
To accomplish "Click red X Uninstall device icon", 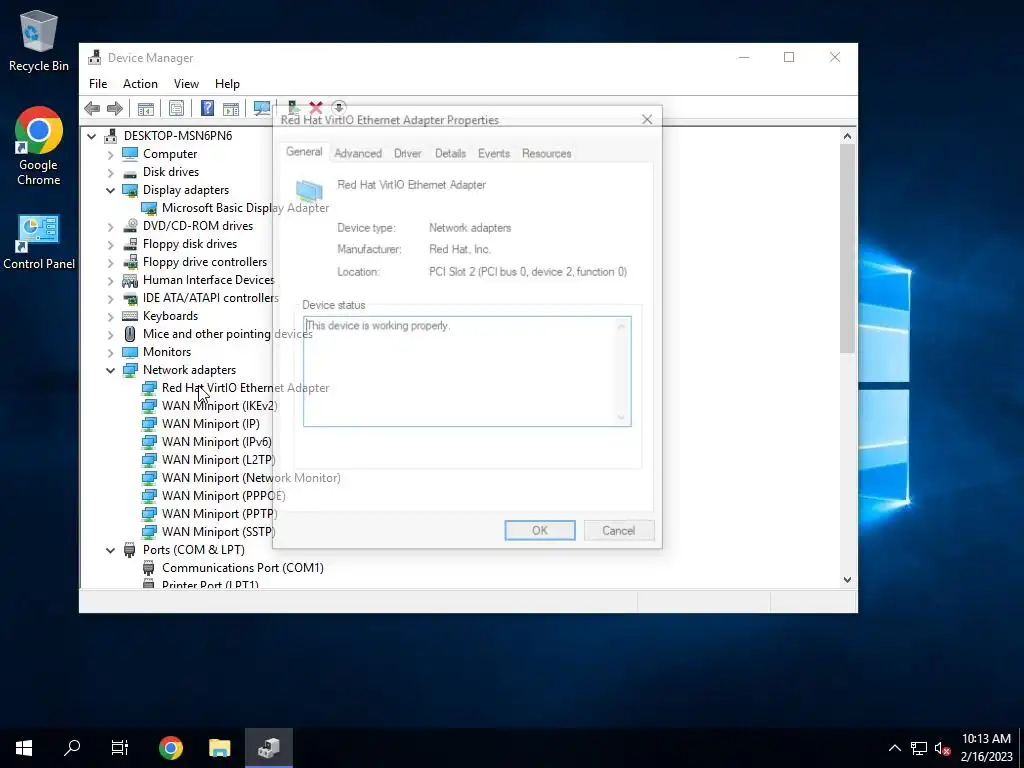I will [x=316, y=108].
